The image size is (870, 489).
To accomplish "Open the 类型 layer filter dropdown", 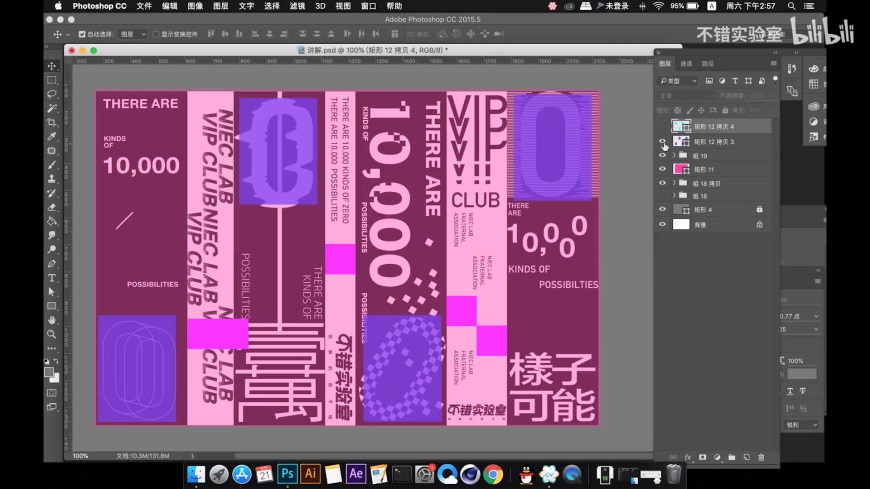I will coord(678,81).
